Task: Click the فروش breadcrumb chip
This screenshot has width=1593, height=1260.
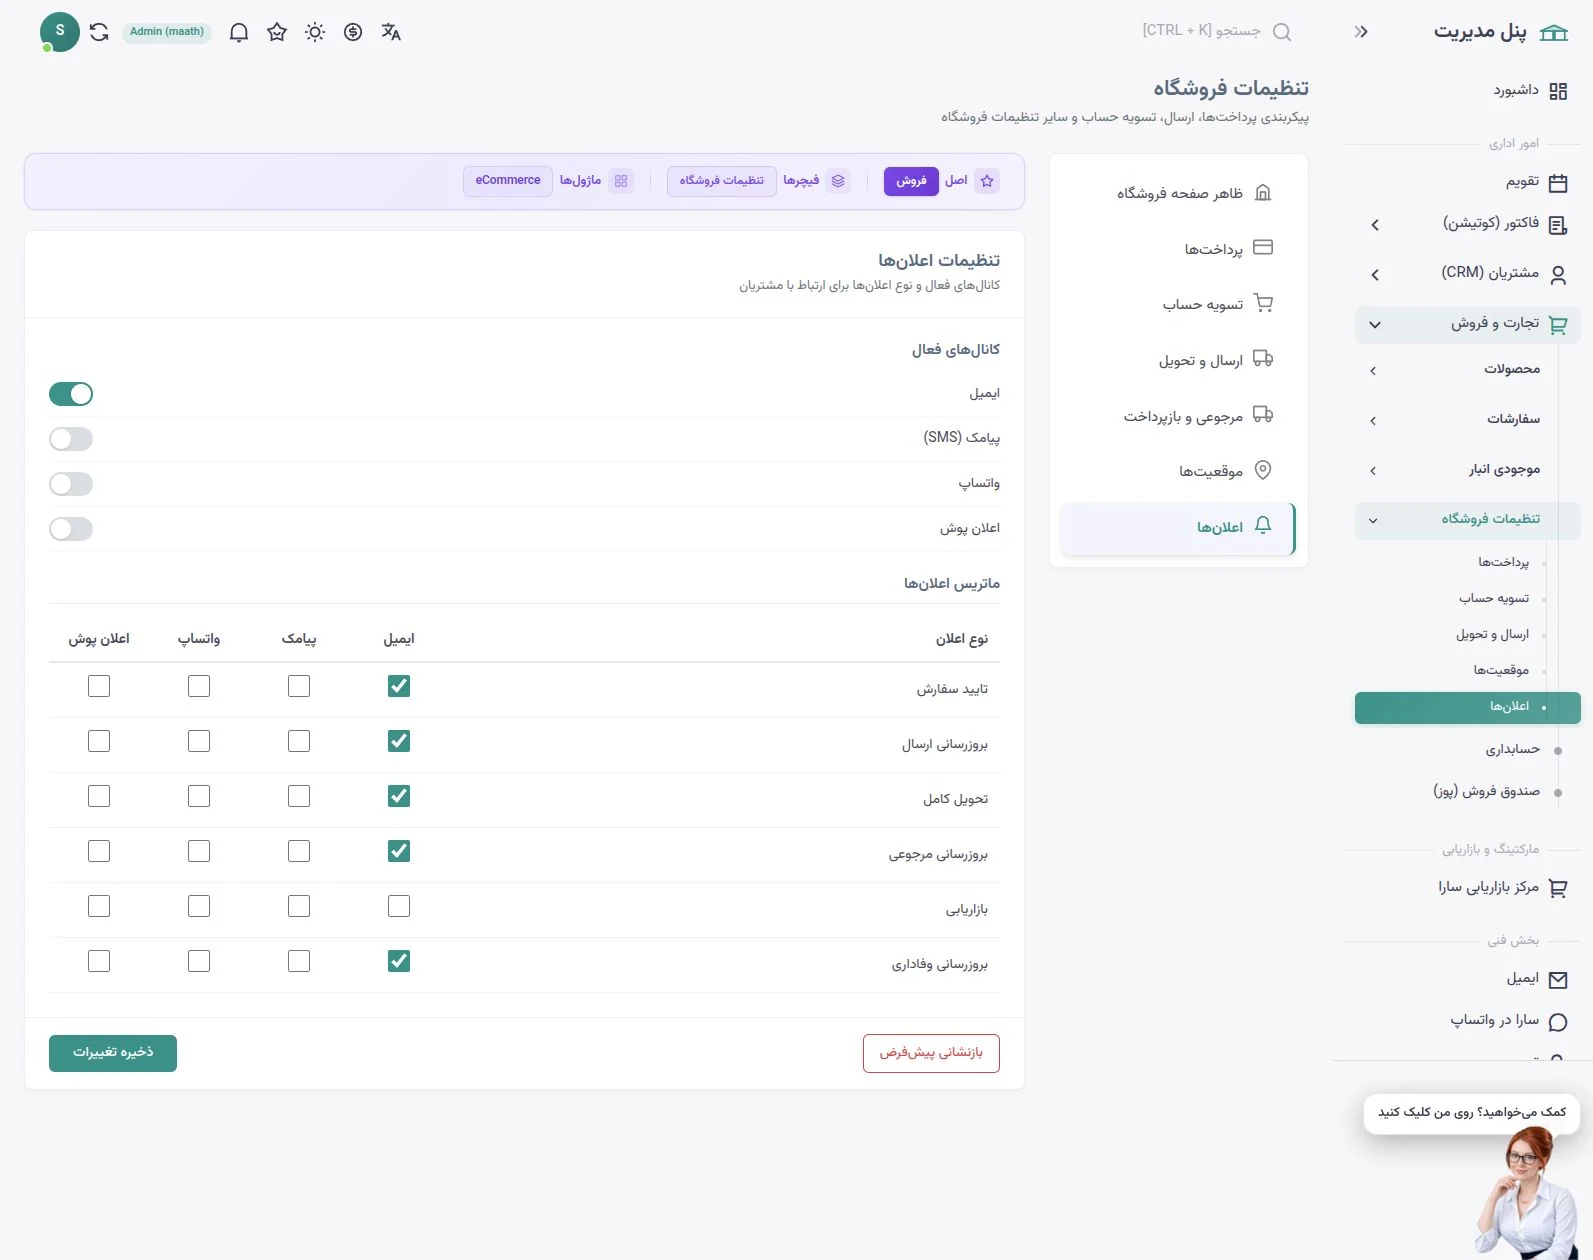Action: (911, 181)
